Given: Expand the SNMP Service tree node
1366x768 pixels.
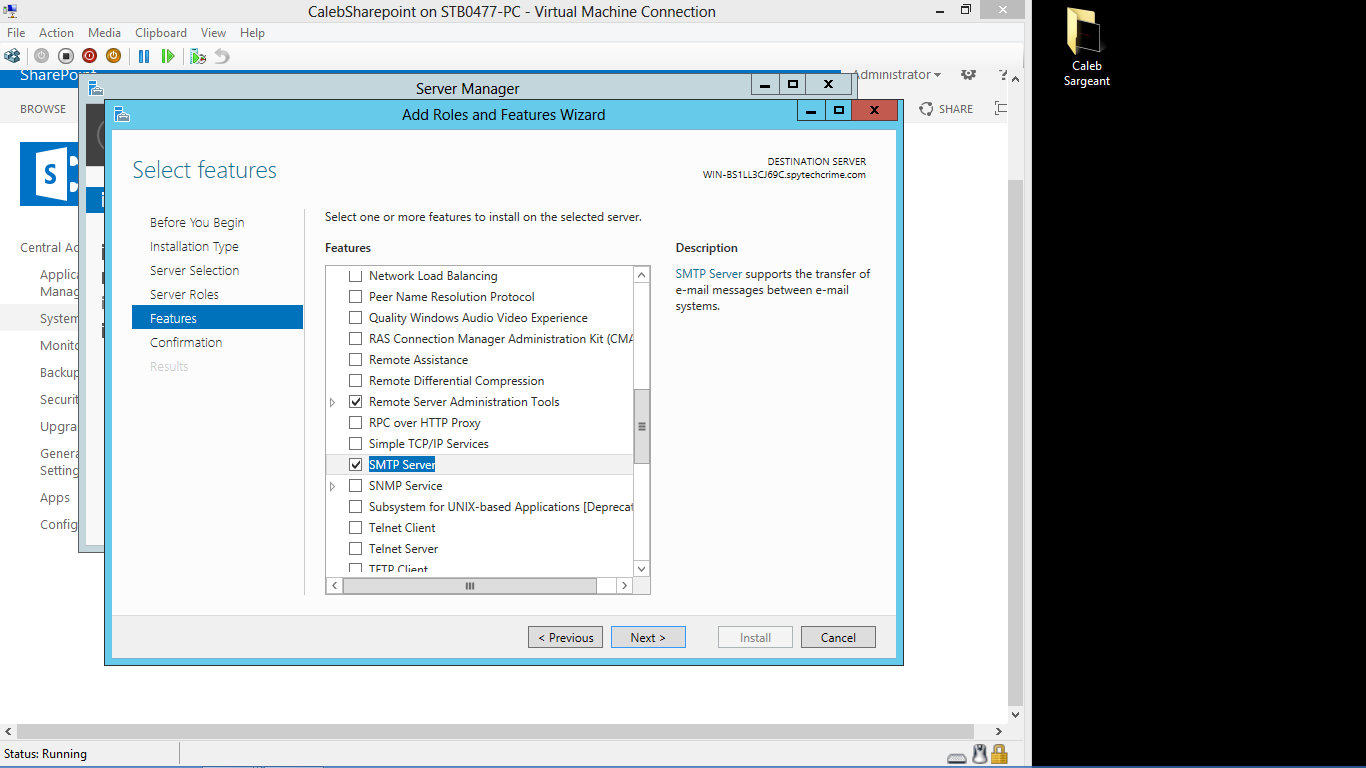Looking at the screenshot, I should tap(333, 486).
